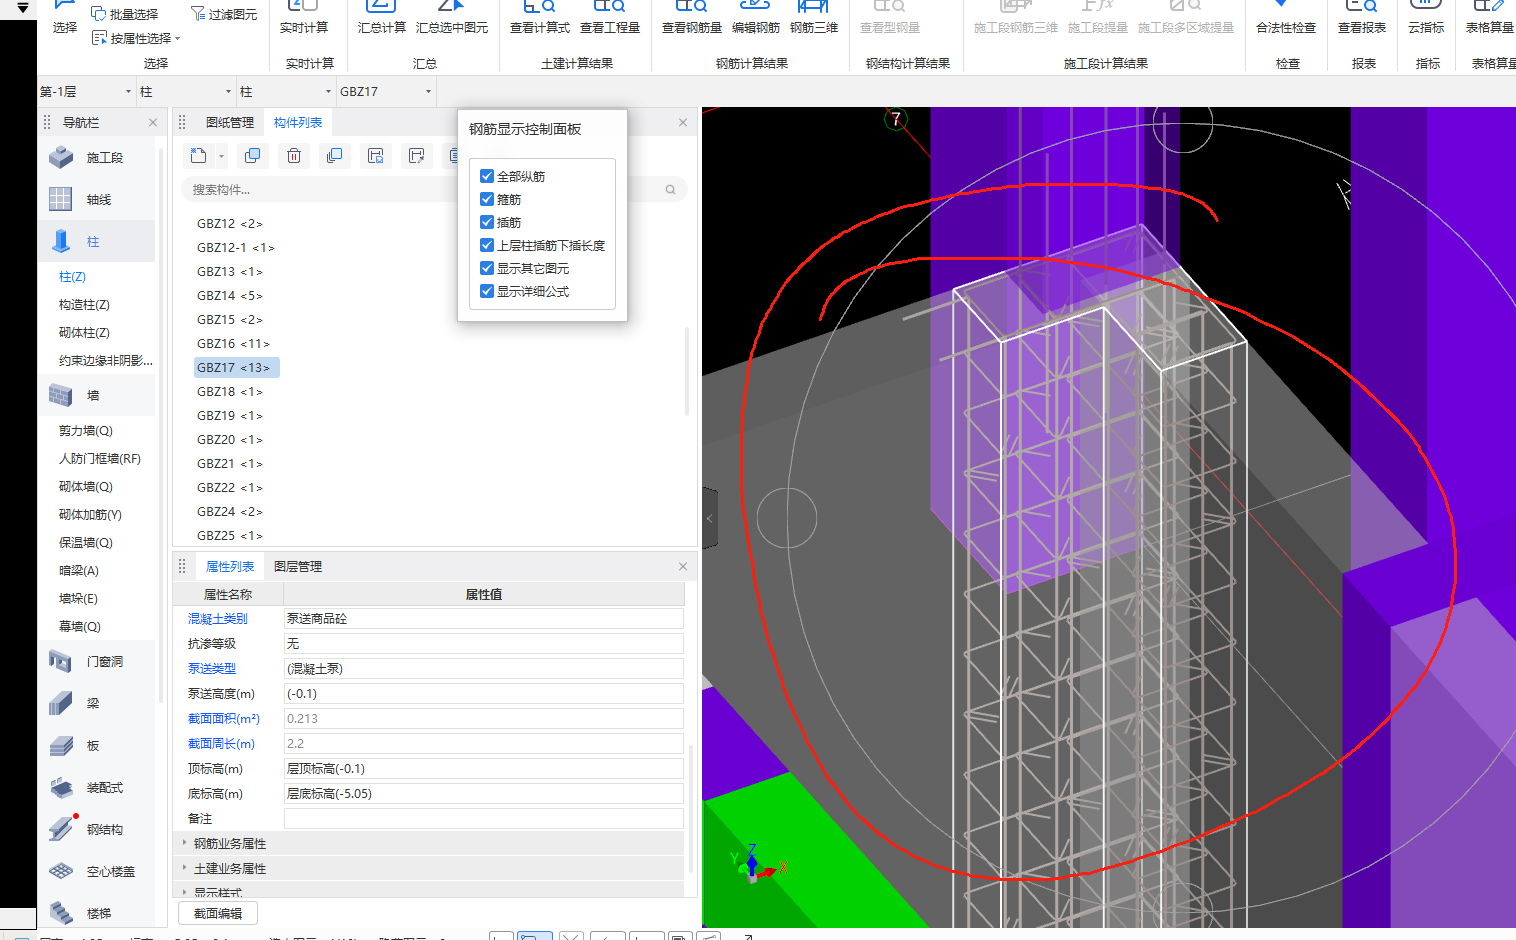The width and height of the screenshot is (1516, 940).
Task: Click the 顶标高 value field
Action: point(484,768)
